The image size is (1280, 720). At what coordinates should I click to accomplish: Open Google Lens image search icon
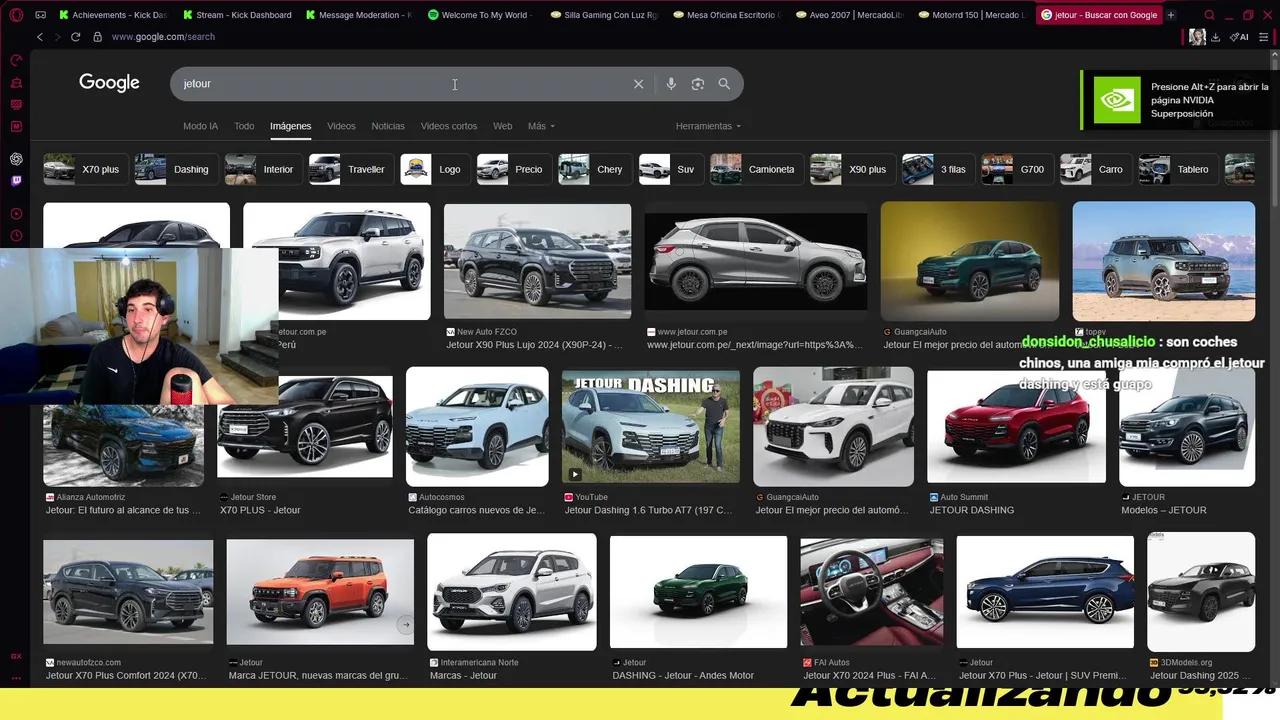(x=698, y=84)
